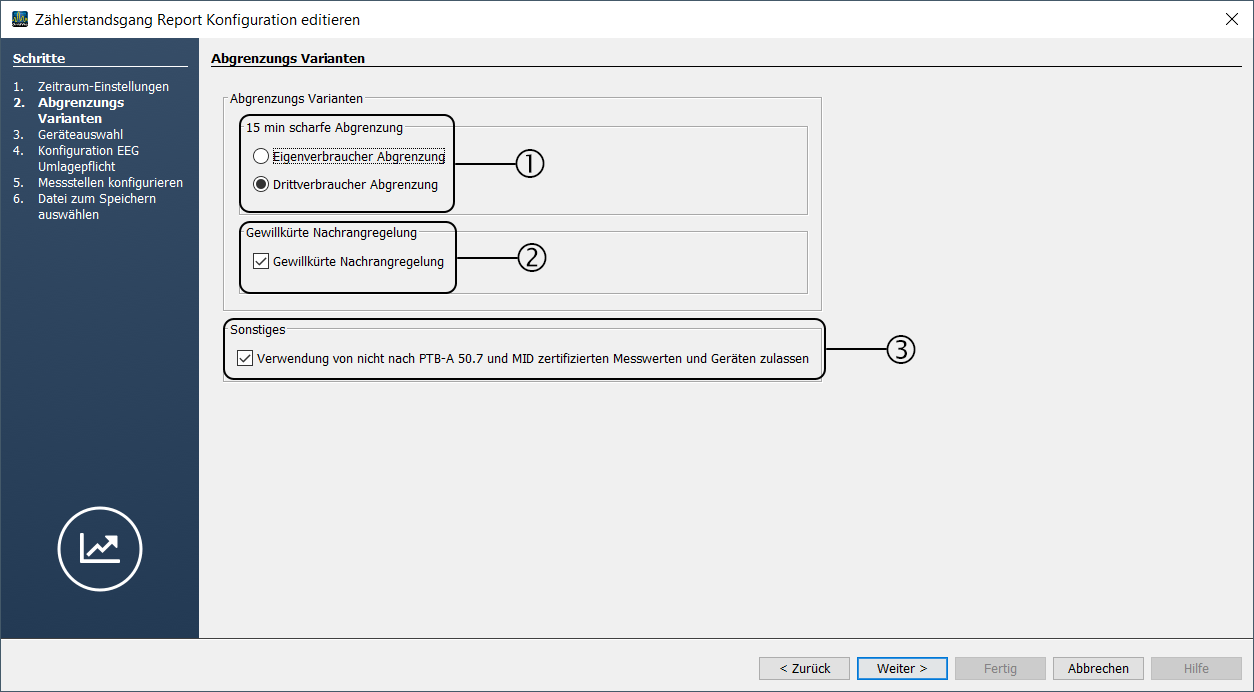Image resolution: width=1254 pixels, height=692 pixels.
Task: Select the Eigenverbraucher Abgrenzung radio button
Action: pos(261,157)
